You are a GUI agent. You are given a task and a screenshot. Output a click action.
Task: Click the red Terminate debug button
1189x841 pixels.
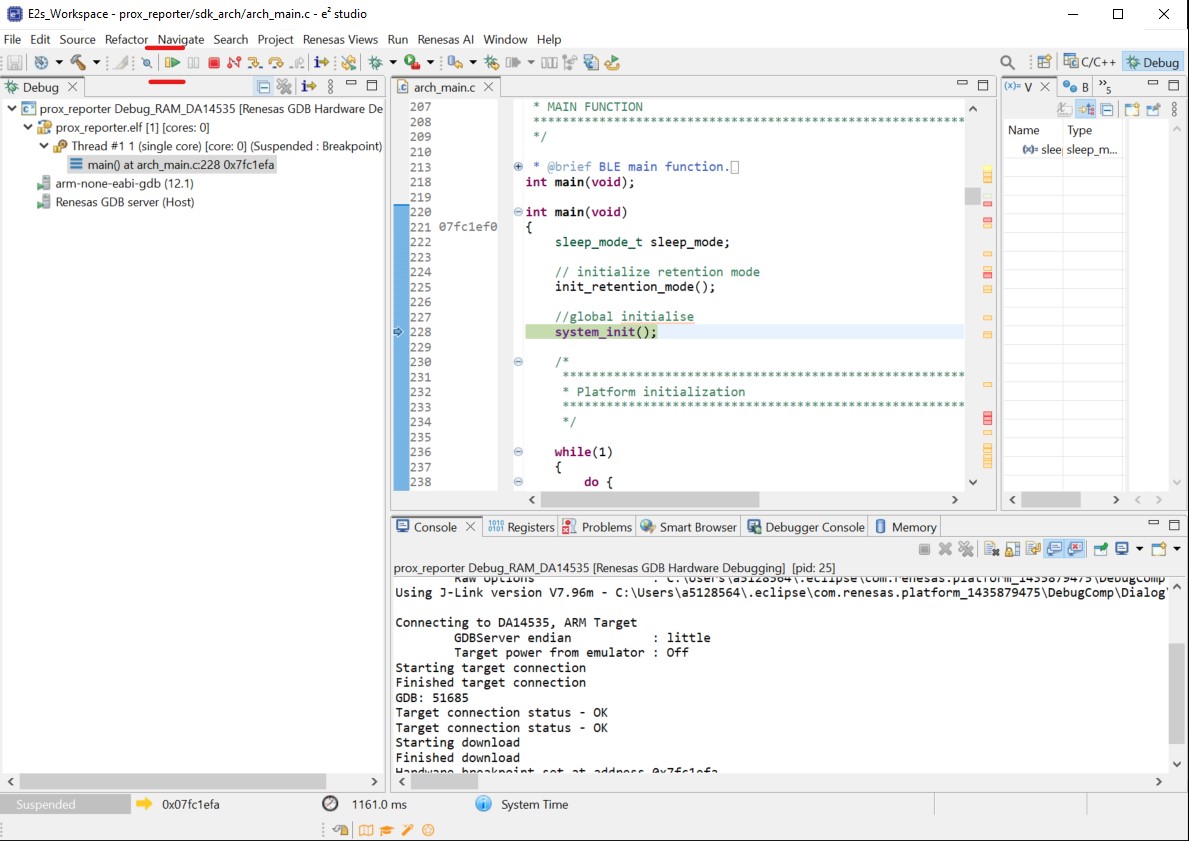(214, 62)
